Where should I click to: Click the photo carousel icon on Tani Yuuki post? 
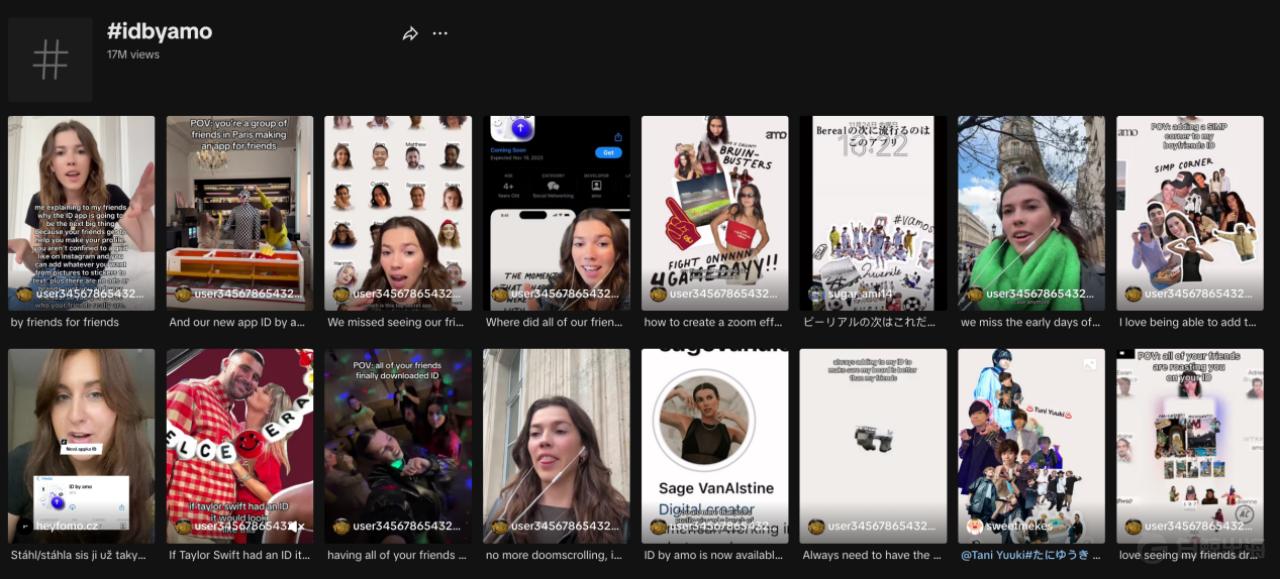coord(1089,364)
